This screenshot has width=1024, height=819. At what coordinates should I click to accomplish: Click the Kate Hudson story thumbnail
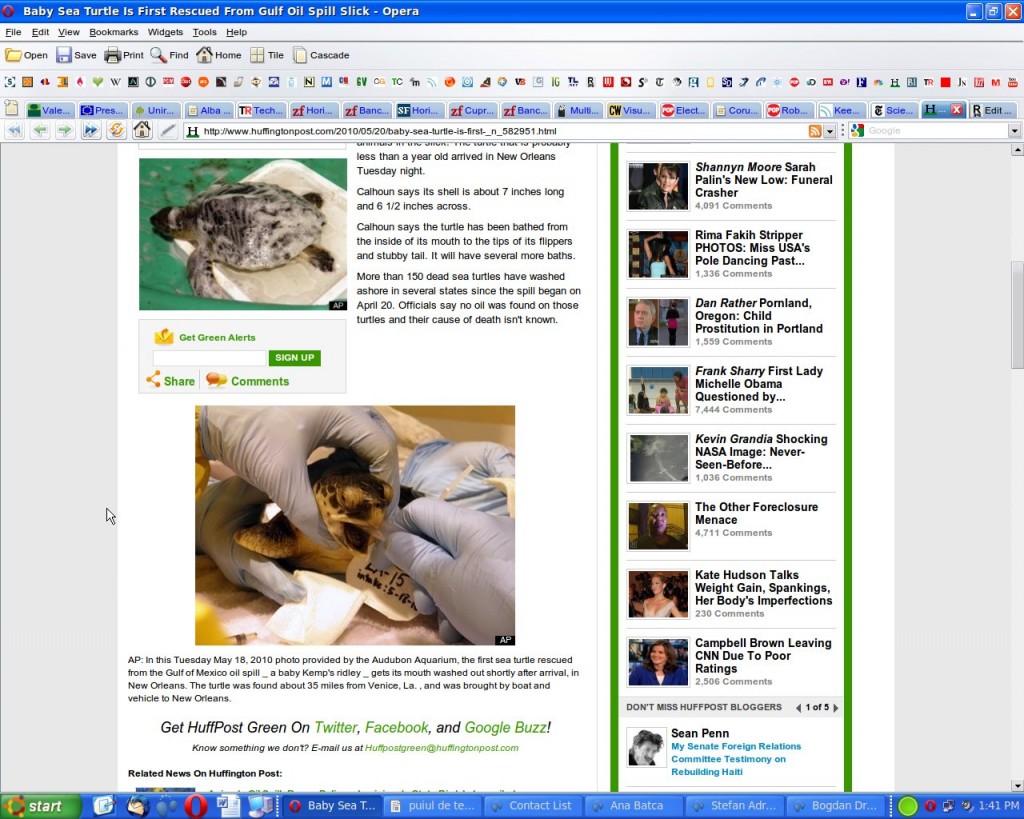pos(658,594)
